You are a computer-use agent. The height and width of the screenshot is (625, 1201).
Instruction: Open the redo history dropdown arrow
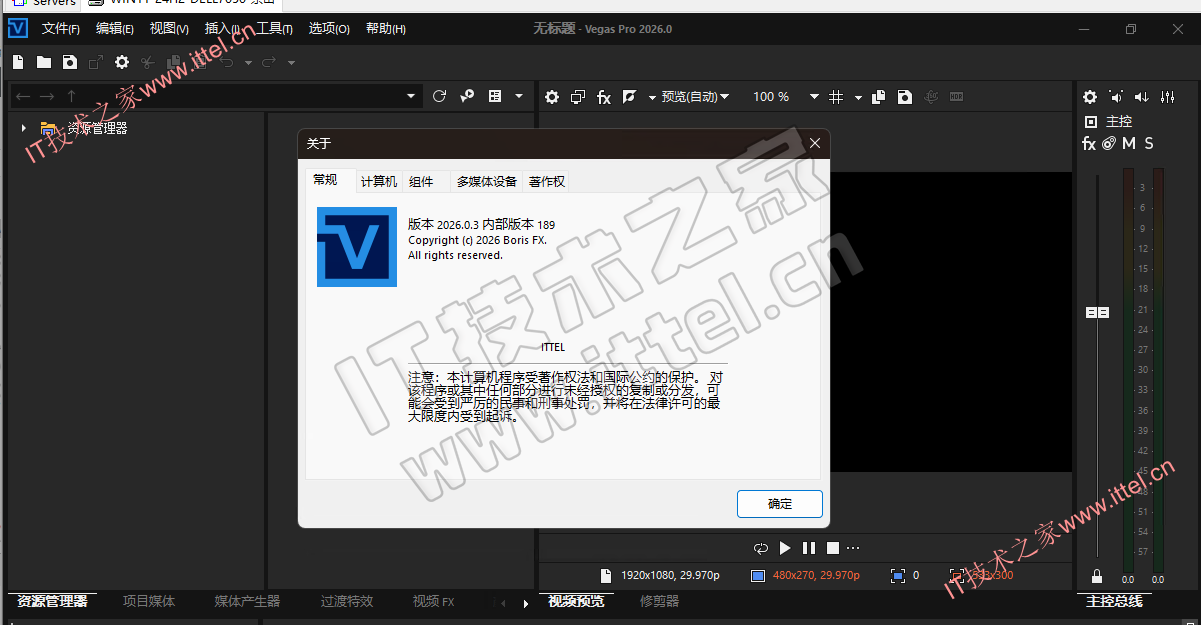coord(291,63)
